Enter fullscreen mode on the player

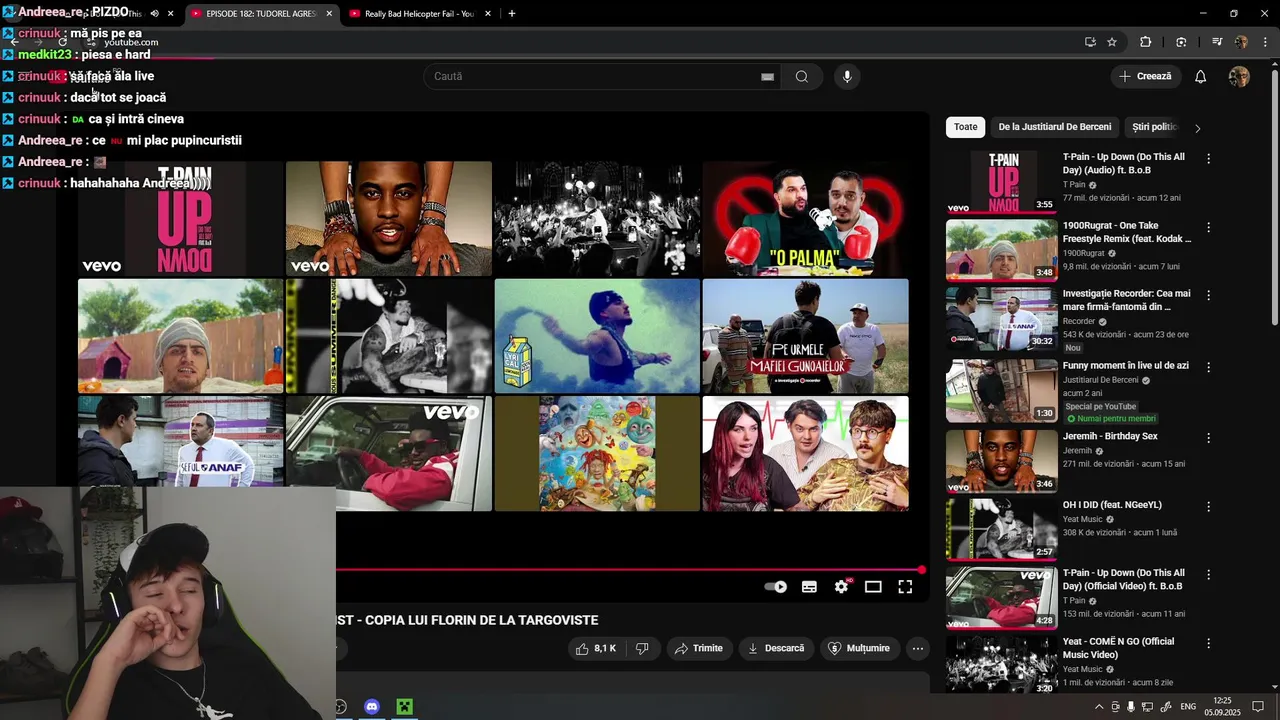[905, 587]
